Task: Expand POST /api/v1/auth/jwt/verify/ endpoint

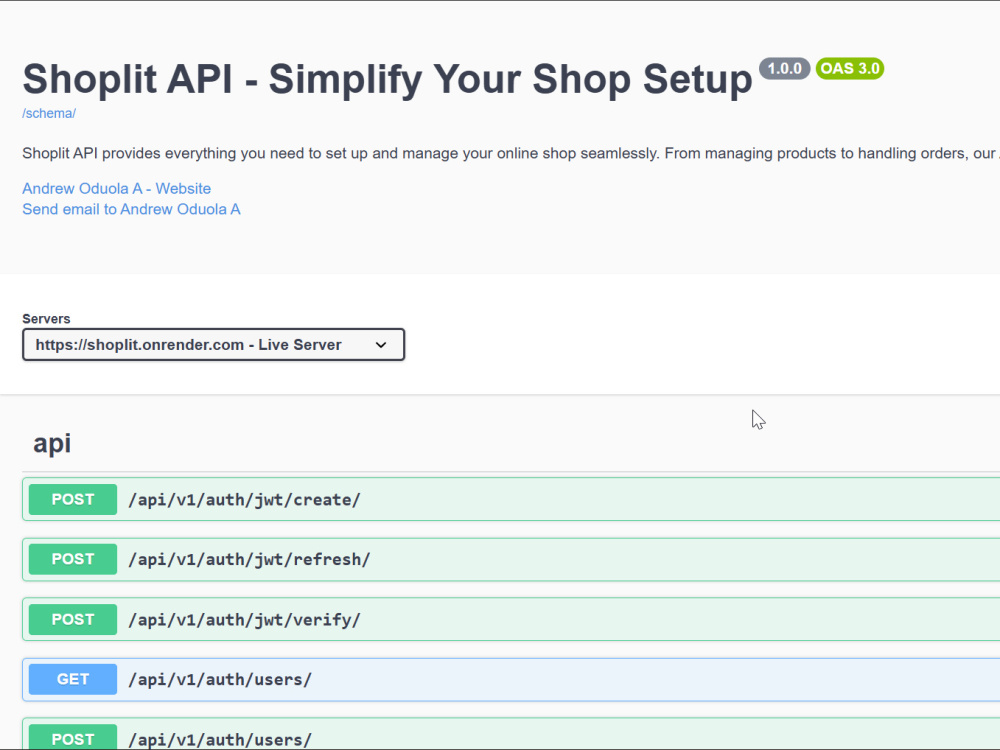Action: (x=511, y=619)
